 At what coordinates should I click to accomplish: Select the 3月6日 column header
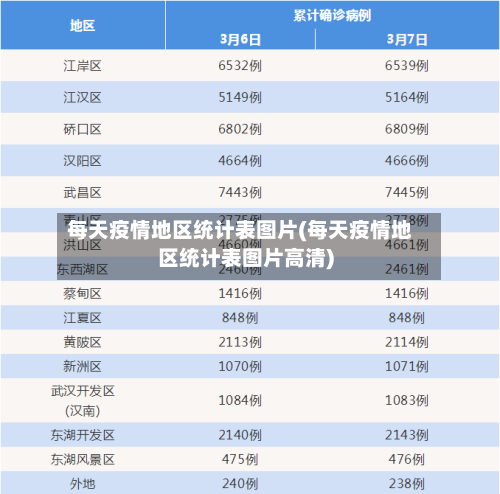[x=240, y=39]
